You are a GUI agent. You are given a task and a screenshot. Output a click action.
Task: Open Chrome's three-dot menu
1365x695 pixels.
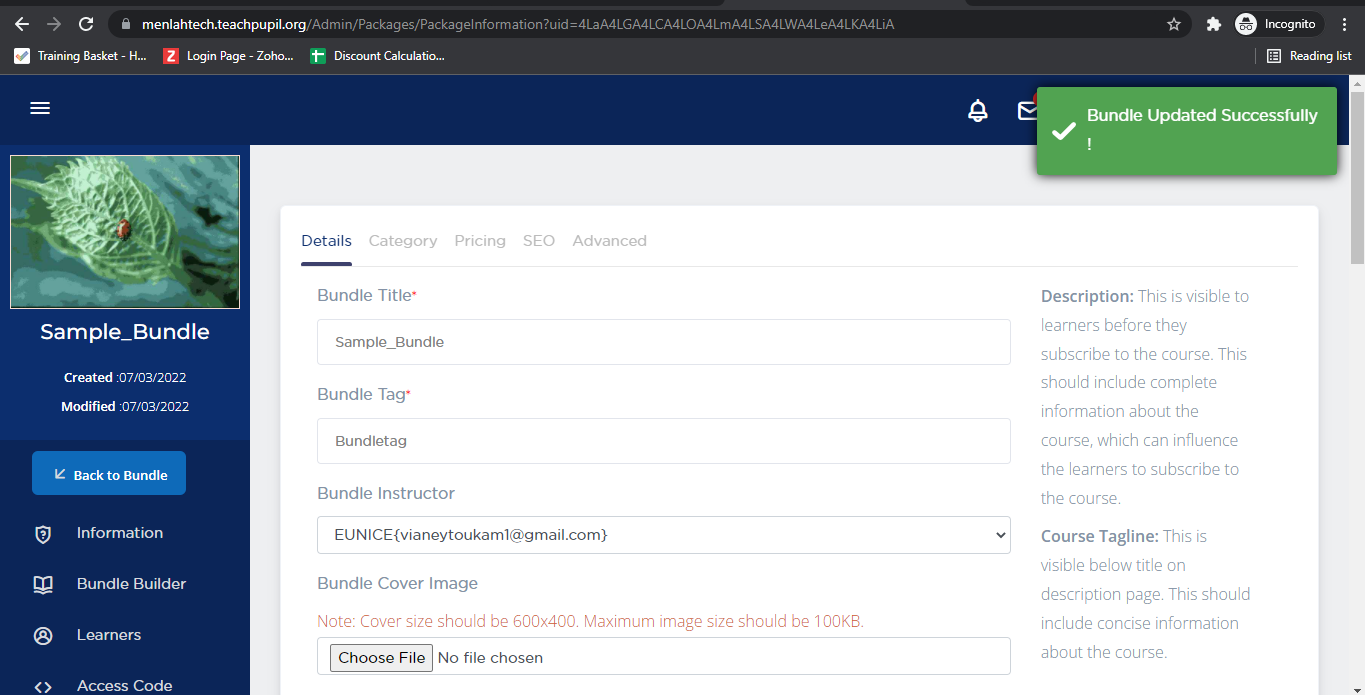click(x=1344, y=24)
